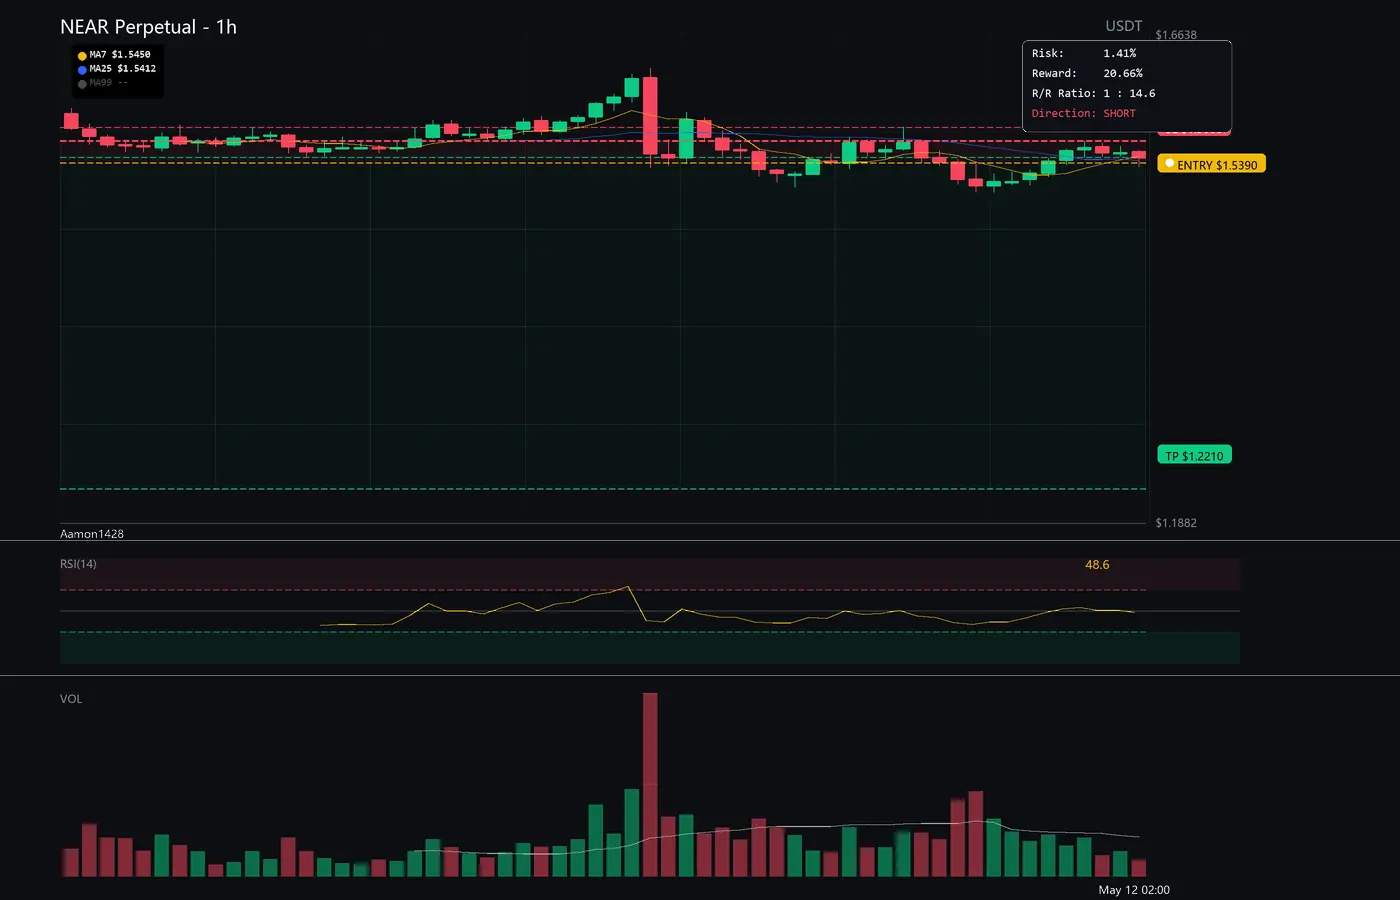
Task: Click the orange MA7 legend dot
Action: [82, 56]
